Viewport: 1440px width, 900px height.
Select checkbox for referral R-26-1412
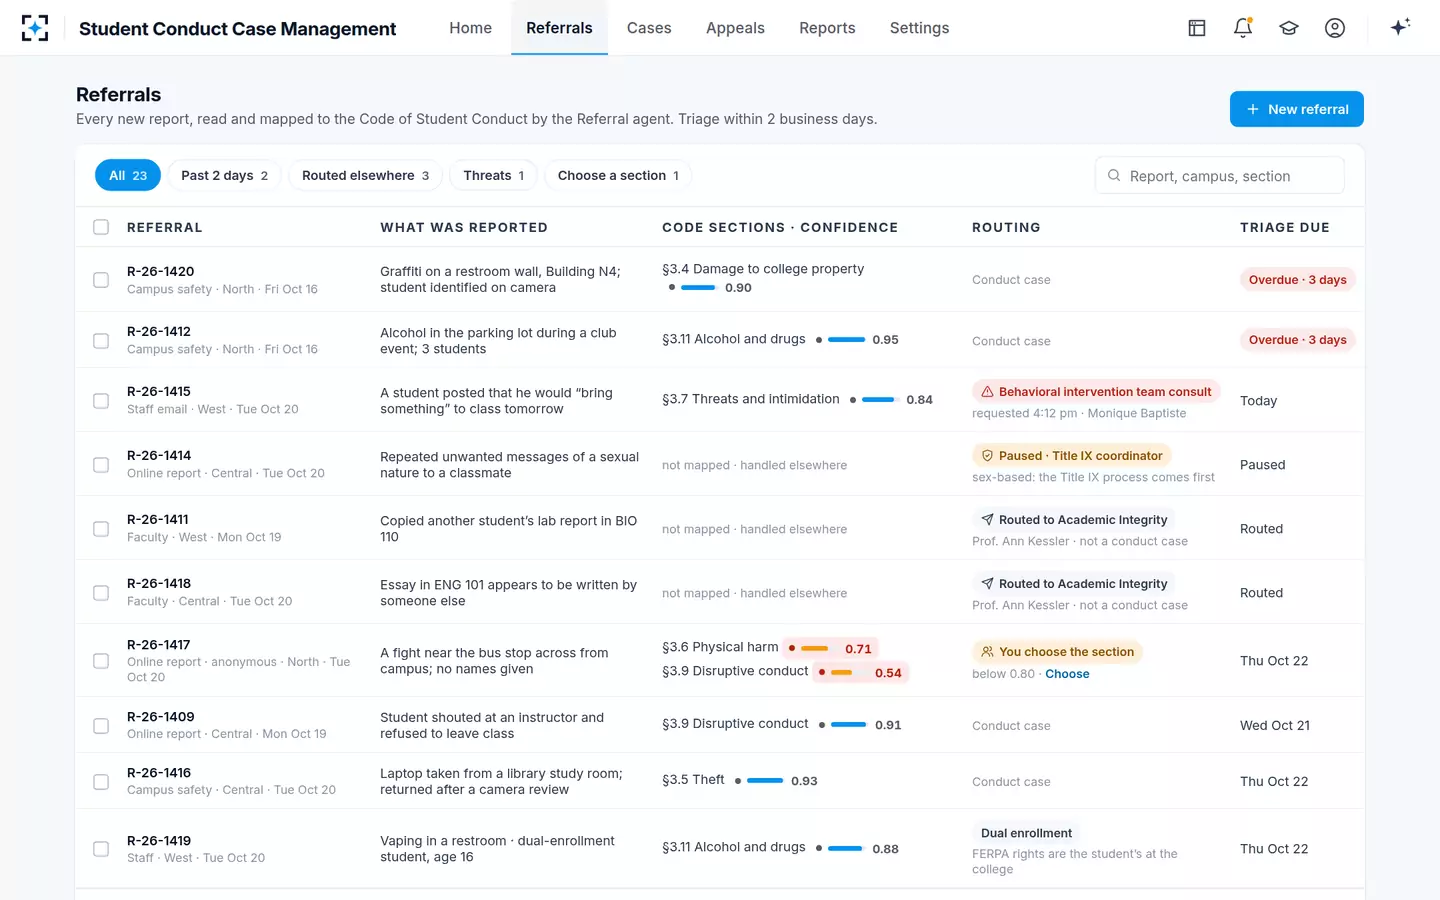pyautogui.click(x=101, y=341)
